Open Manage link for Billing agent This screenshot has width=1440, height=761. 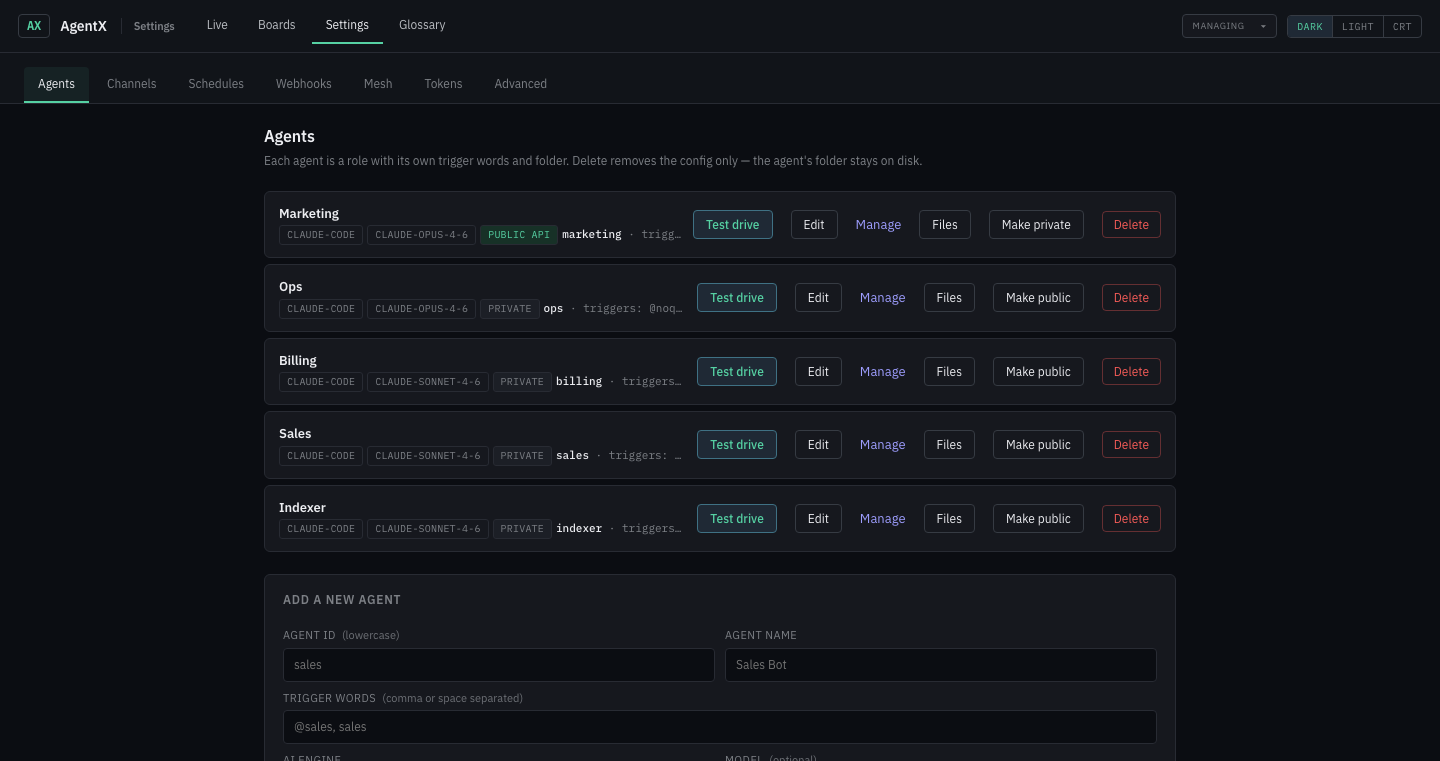(x=882, y=372)
